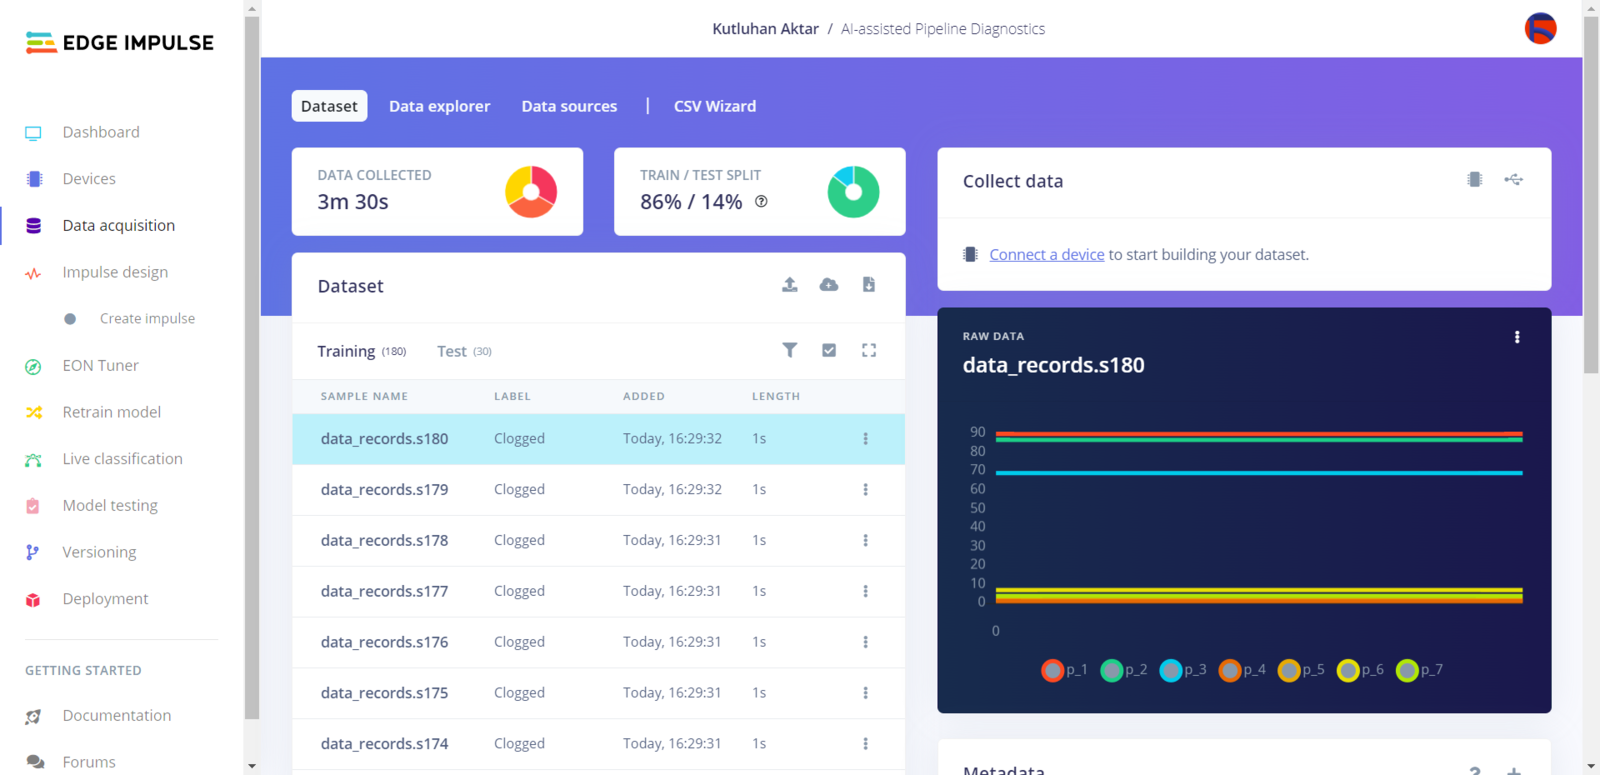Expand dataset list with fullscreen icon
This screenshot has width=1600, height=775.
click(x=869, y=350)
